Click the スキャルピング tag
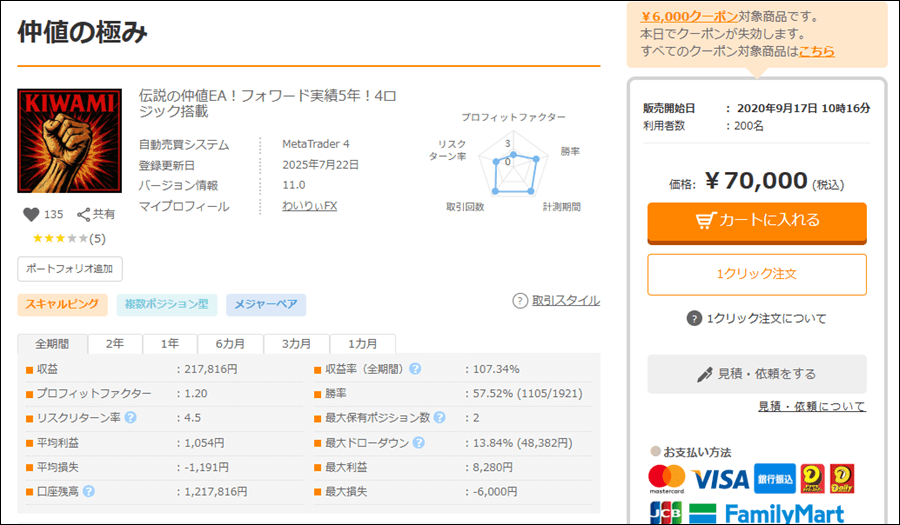This screenshot has width=900, height=525. [62, 304]
